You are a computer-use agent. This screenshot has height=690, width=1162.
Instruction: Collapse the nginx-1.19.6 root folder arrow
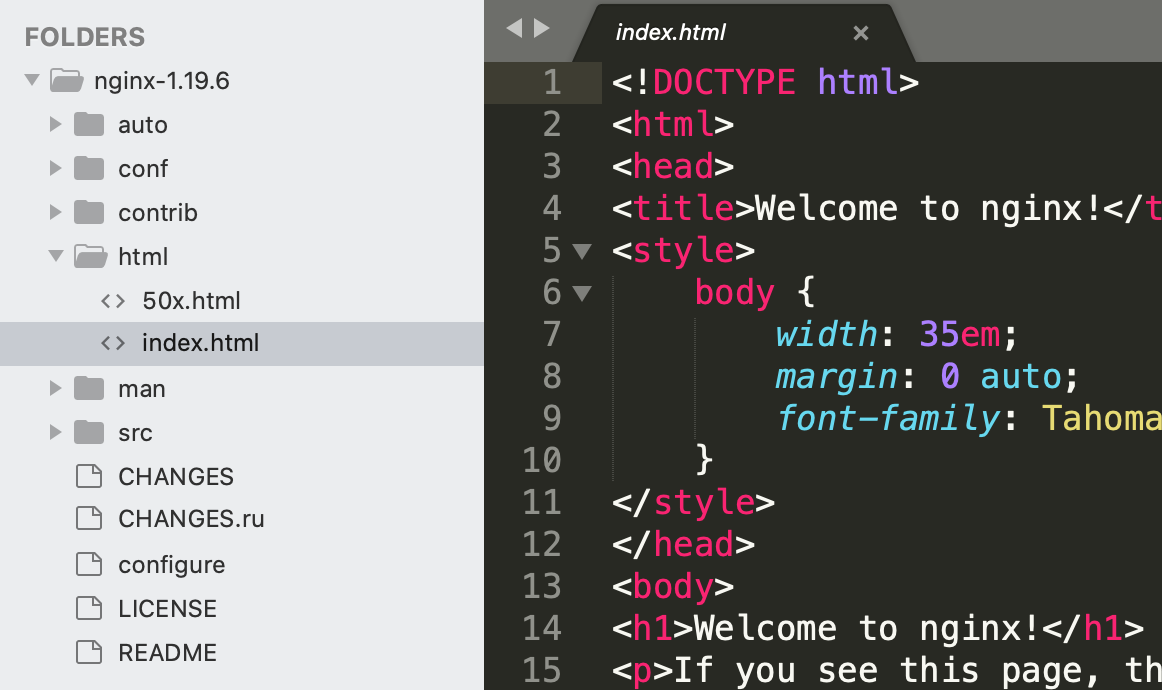click(32, 79)
